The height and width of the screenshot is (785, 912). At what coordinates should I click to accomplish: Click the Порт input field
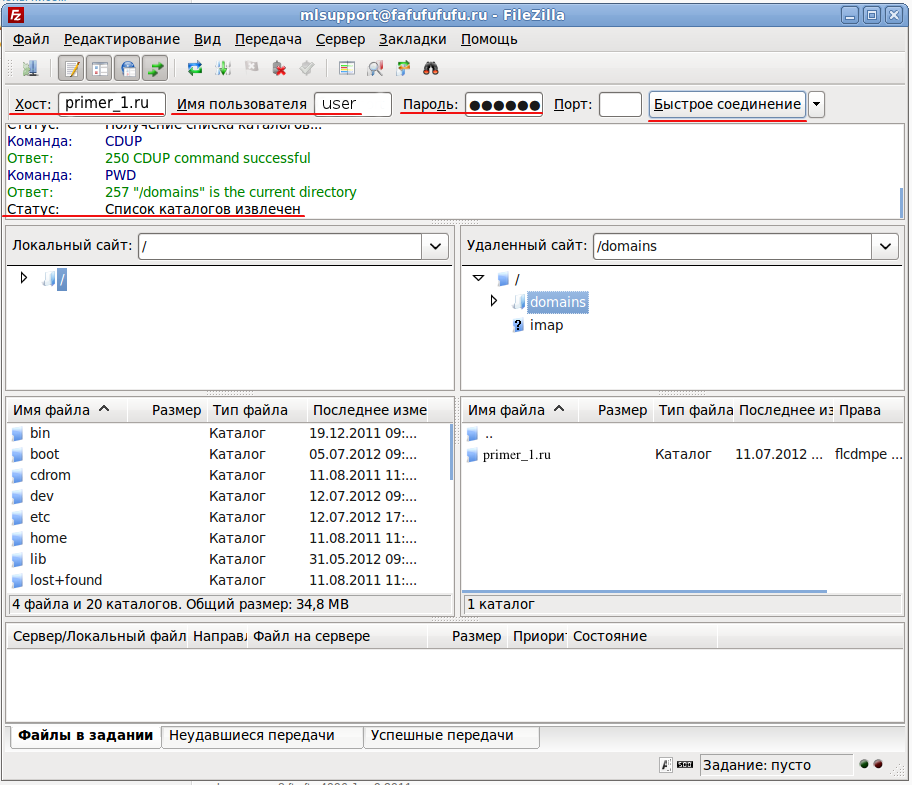(620, 105)
